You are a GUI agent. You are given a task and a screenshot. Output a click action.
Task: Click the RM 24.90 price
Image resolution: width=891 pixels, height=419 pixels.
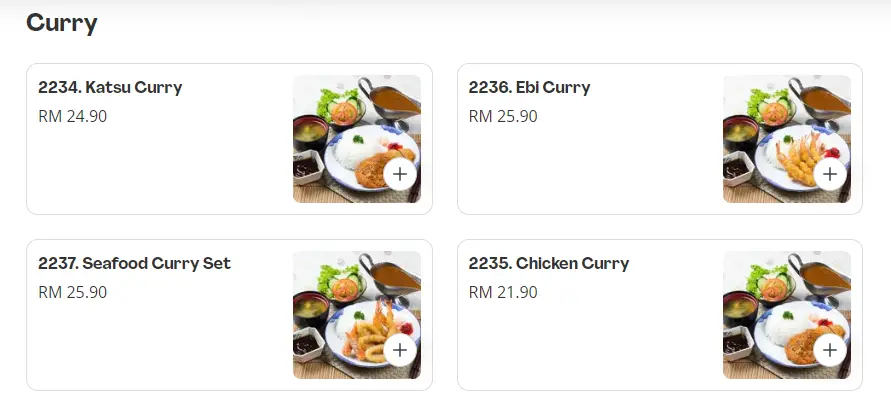point(72,116)
